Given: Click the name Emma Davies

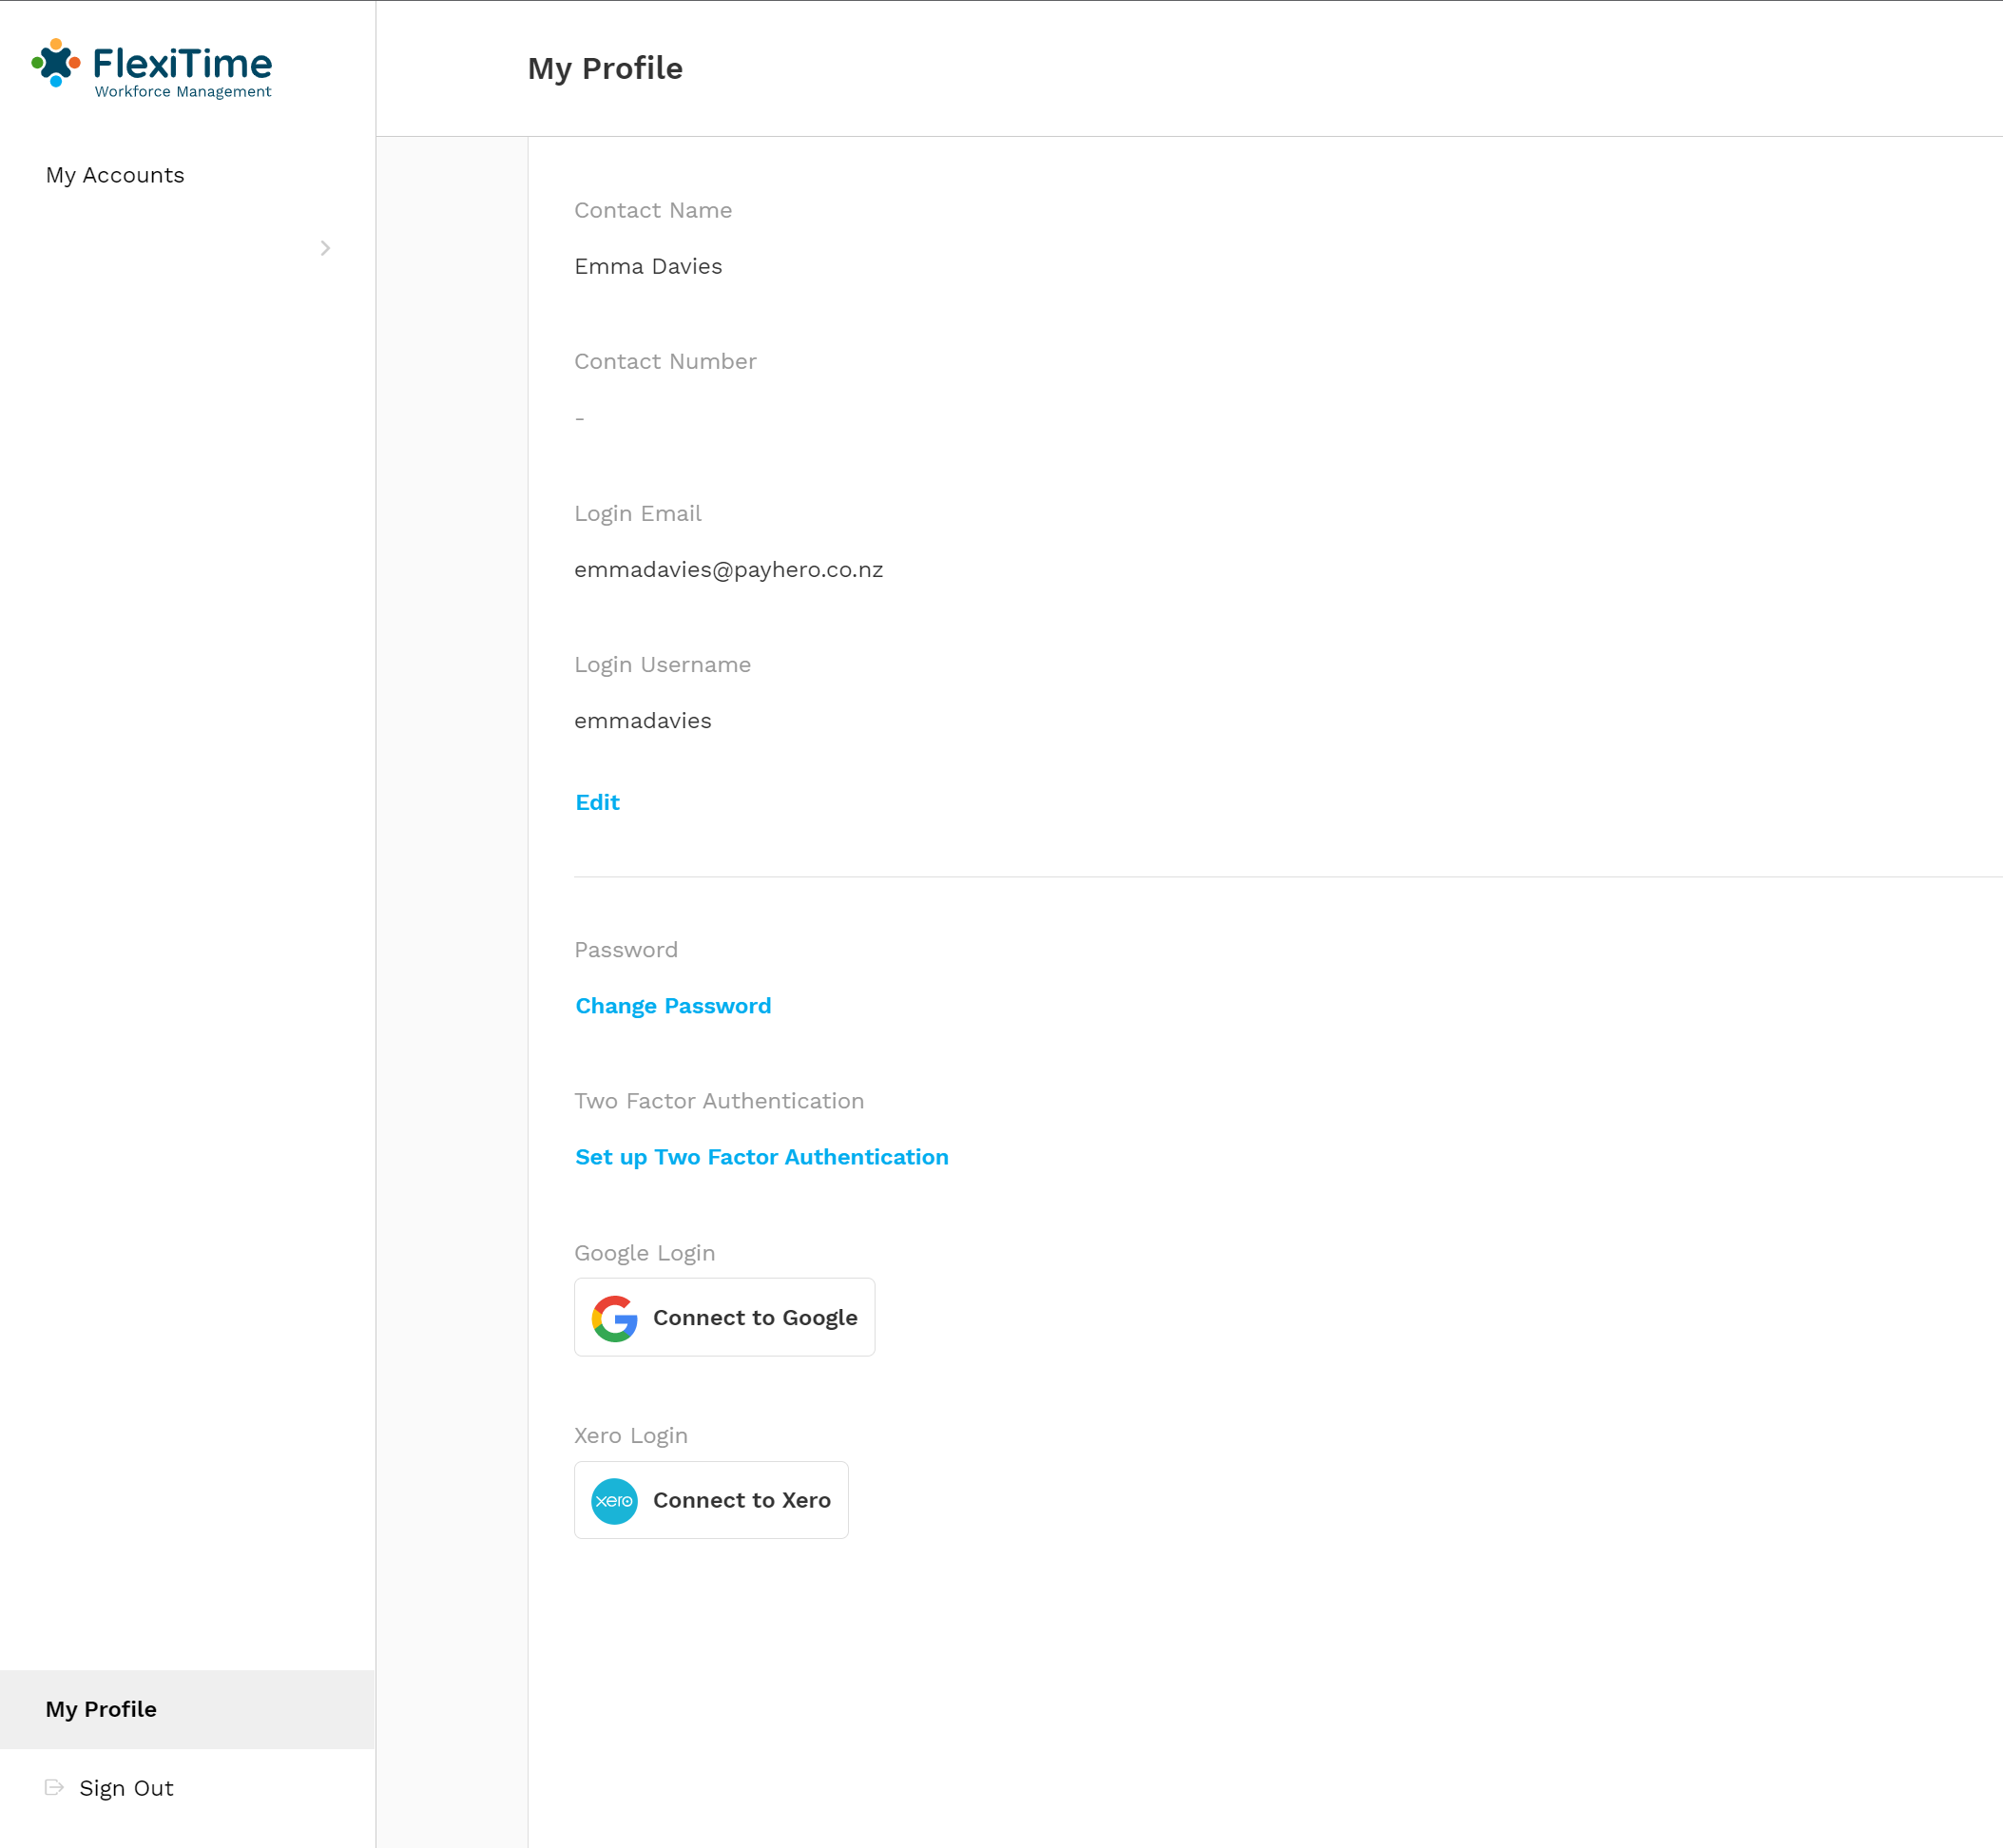Looking at the screenshot, I should point(648,266).
